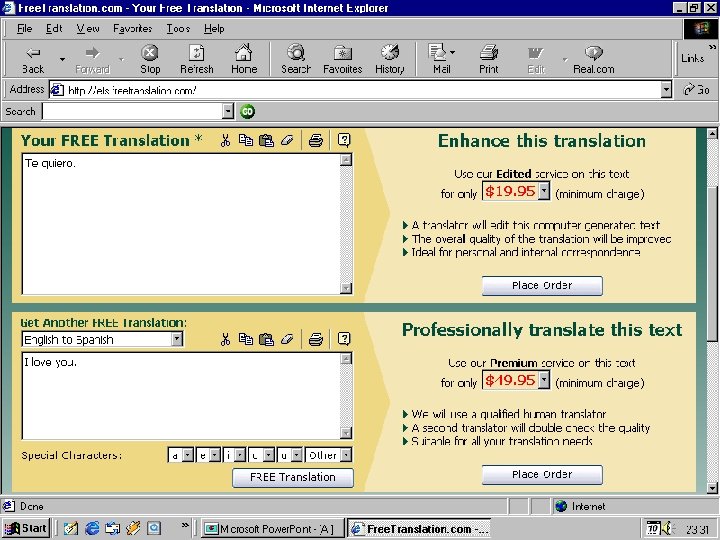Open the Address bar dropdown
The image size is (720, 540).
pos(666,90)
